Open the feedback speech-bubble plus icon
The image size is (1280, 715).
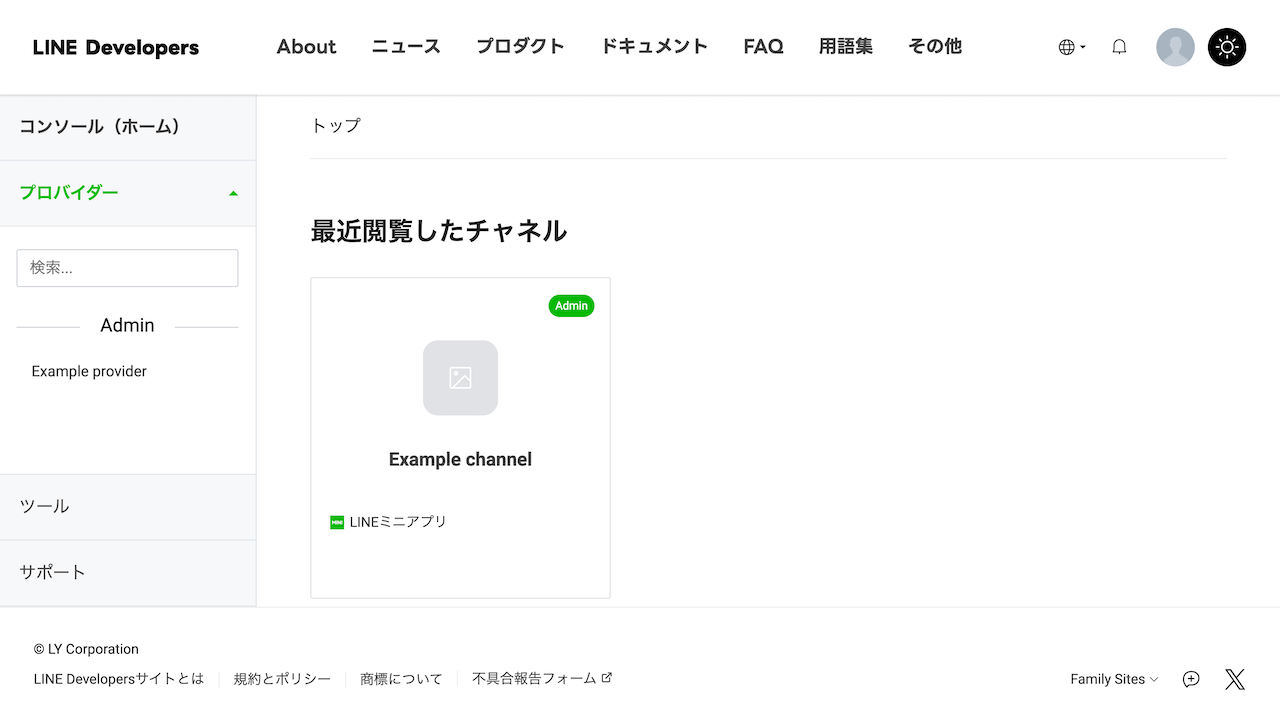point(1190,678)
